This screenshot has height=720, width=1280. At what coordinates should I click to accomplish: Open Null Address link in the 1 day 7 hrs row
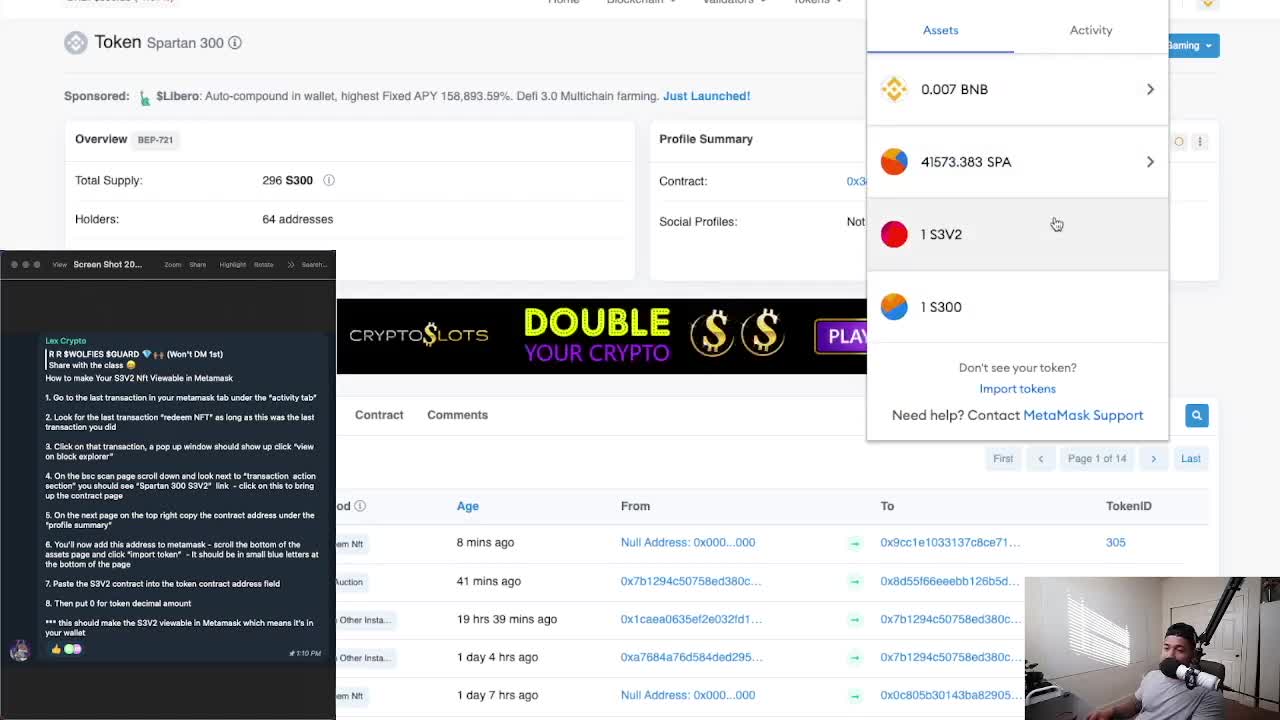688,695
